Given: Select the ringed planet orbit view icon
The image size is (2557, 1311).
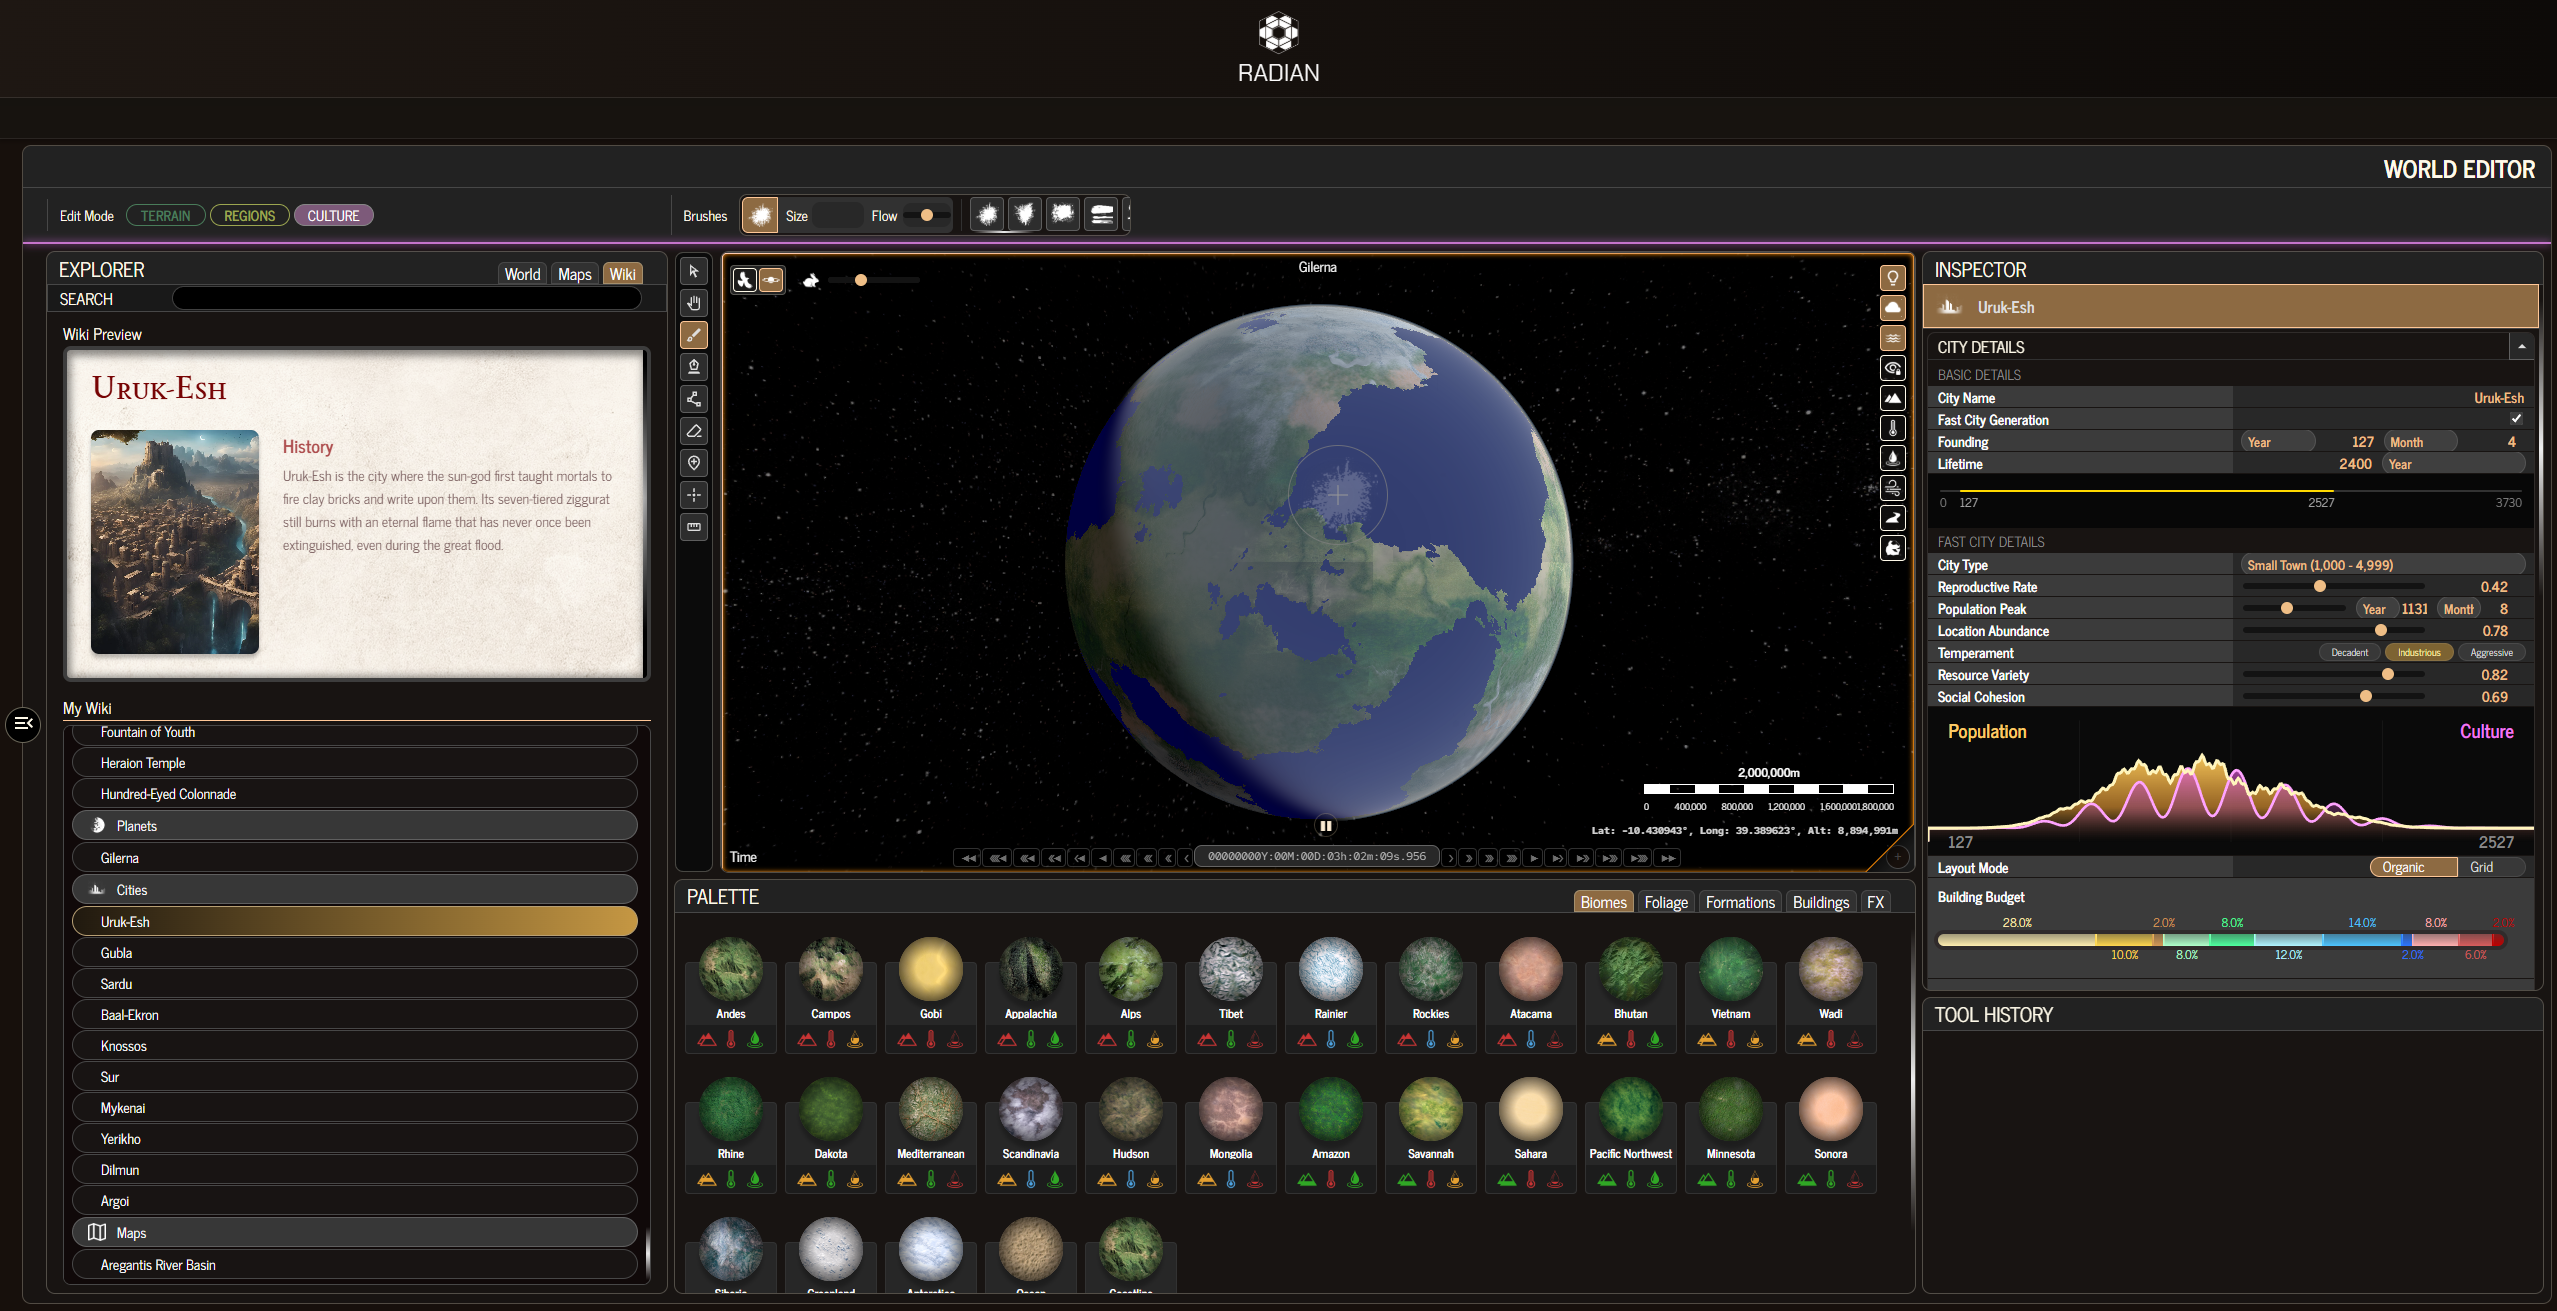Looking at the screenshot, I should pos(771,280).
